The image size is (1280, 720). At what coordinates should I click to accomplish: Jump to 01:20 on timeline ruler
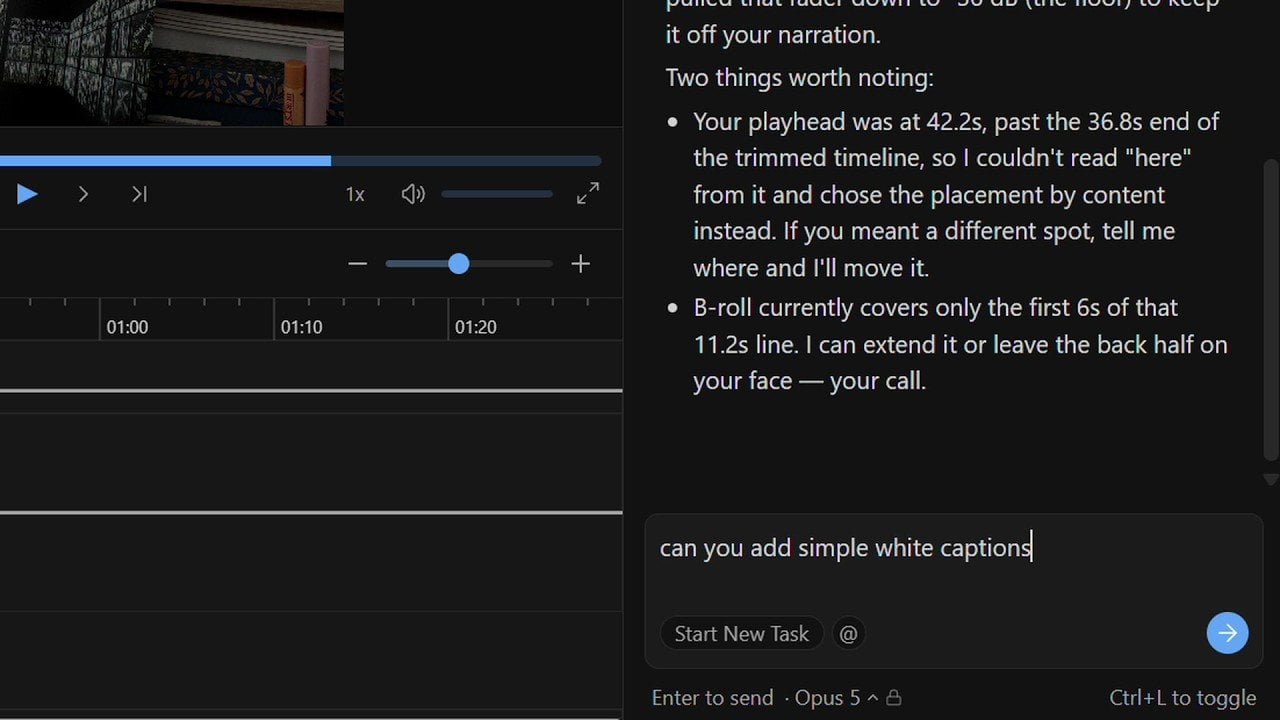(475, 327)
